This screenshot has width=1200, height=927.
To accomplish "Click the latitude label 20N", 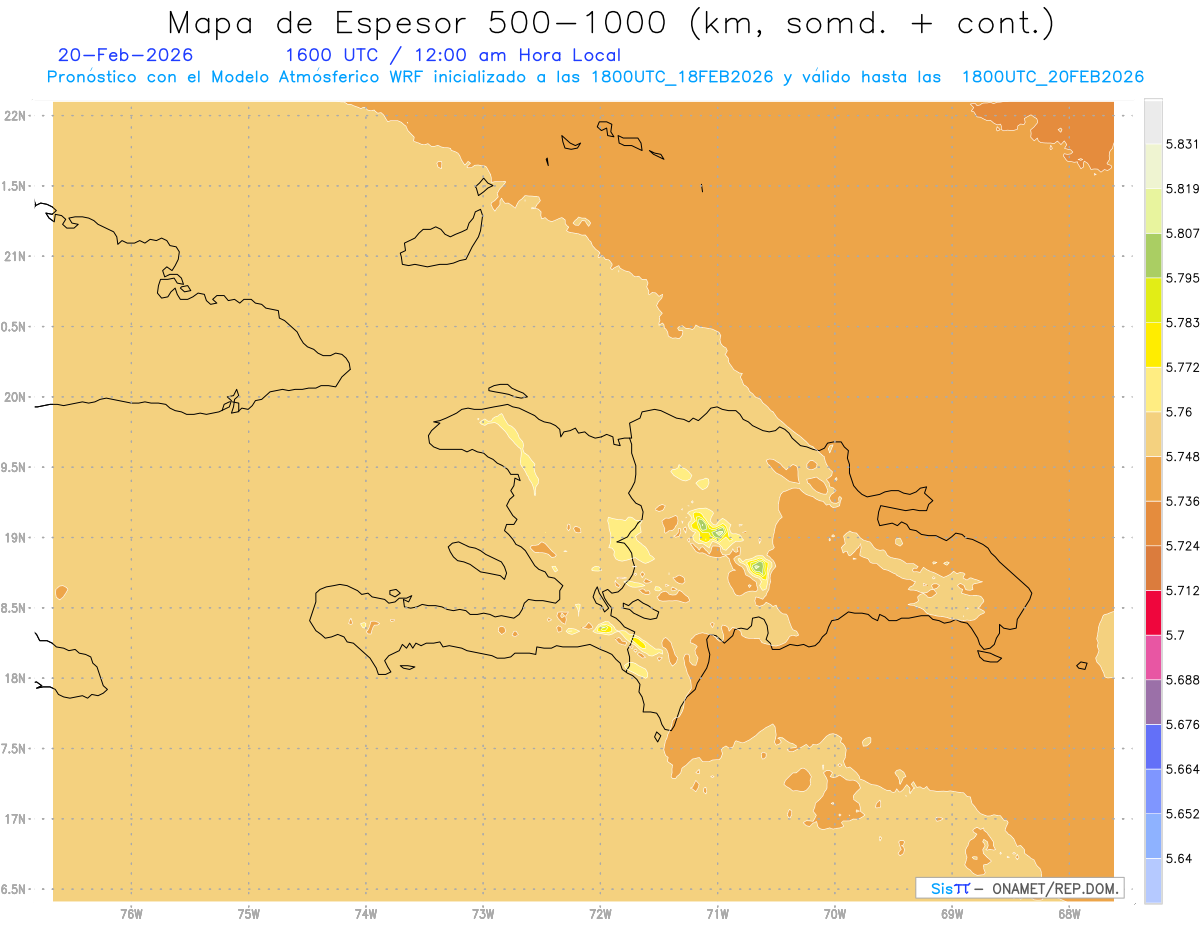I will click(15, 397).
